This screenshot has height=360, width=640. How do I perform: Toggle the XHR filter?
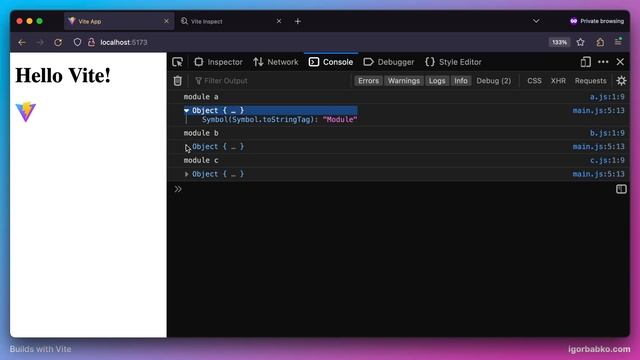click(558, 81)
